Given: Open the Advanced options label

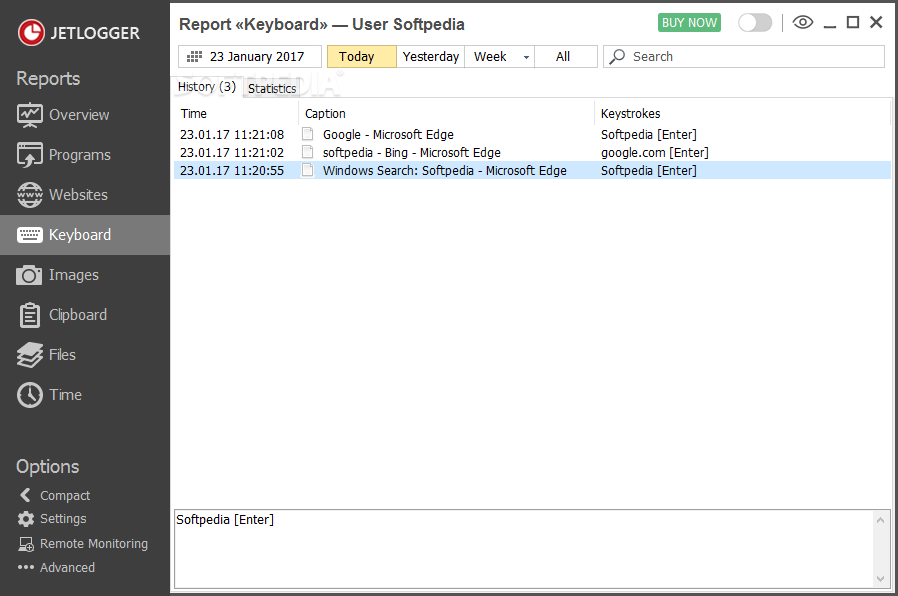Looking at the screenshot, I should pos(68,567).
